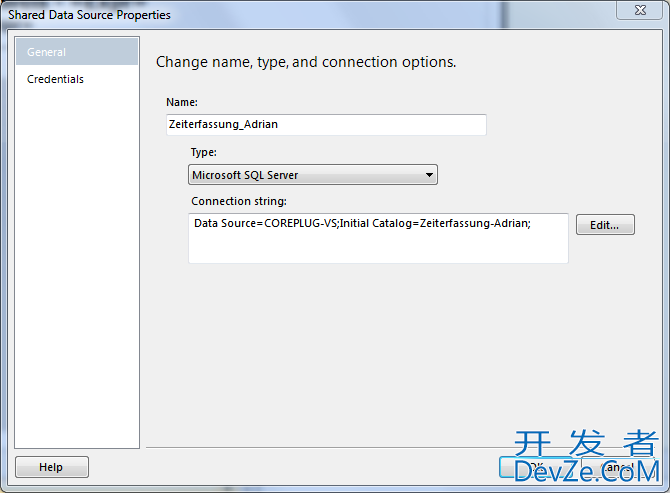Expand the Type dropdown showing Microsoft SQL Server
This screenshot has height=493, width=670.
pyautogui.click(x=313, y=175)
